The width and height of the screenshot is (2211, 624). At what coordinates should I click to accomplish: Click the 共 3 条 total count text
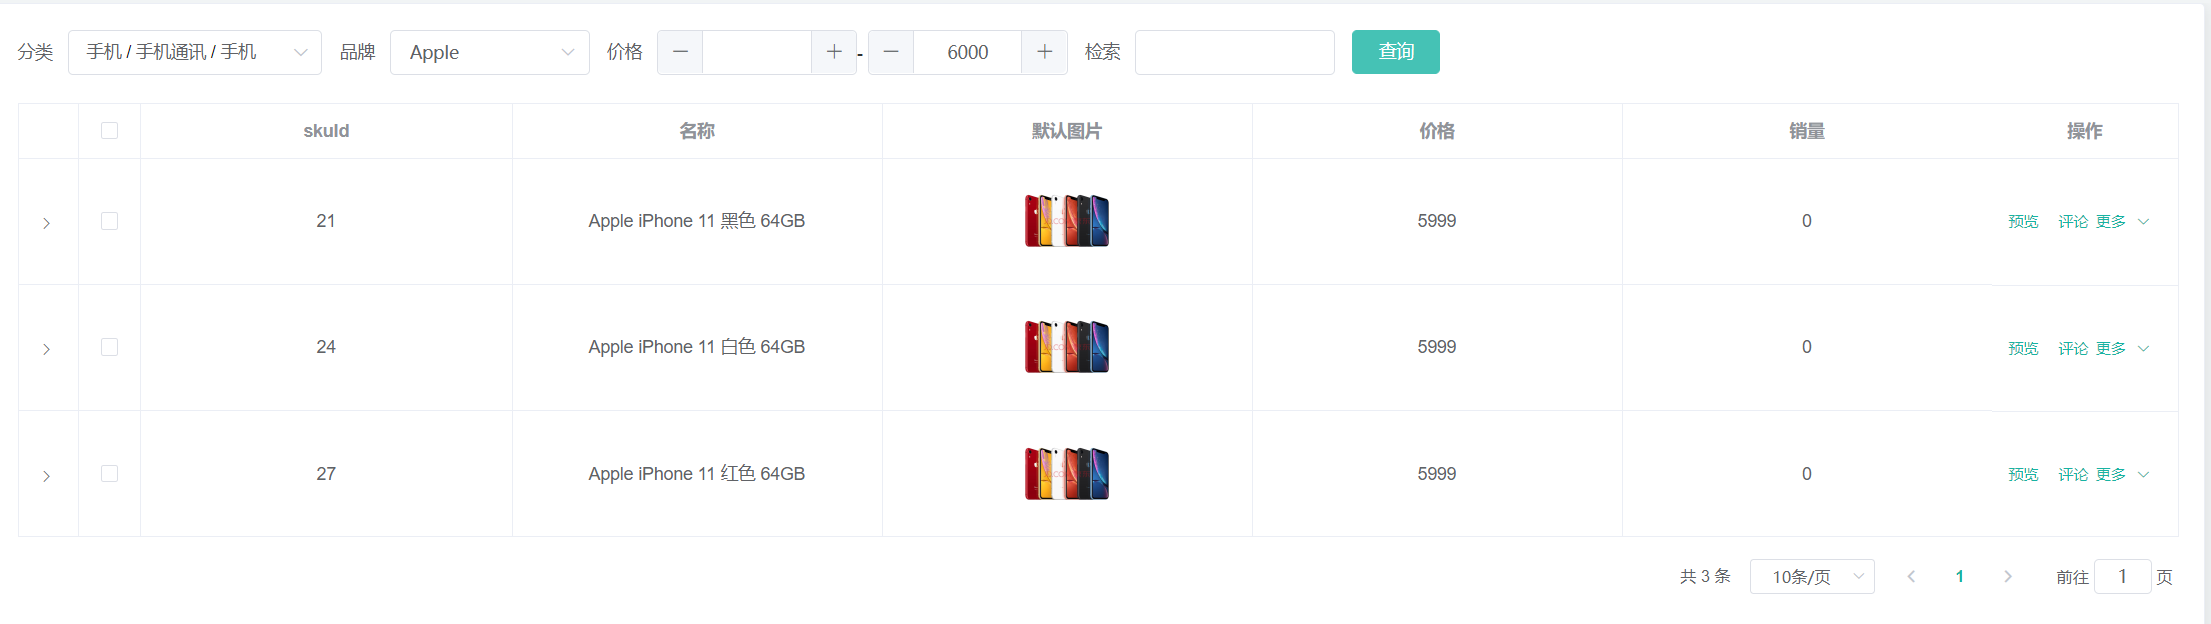(1705, 577)
